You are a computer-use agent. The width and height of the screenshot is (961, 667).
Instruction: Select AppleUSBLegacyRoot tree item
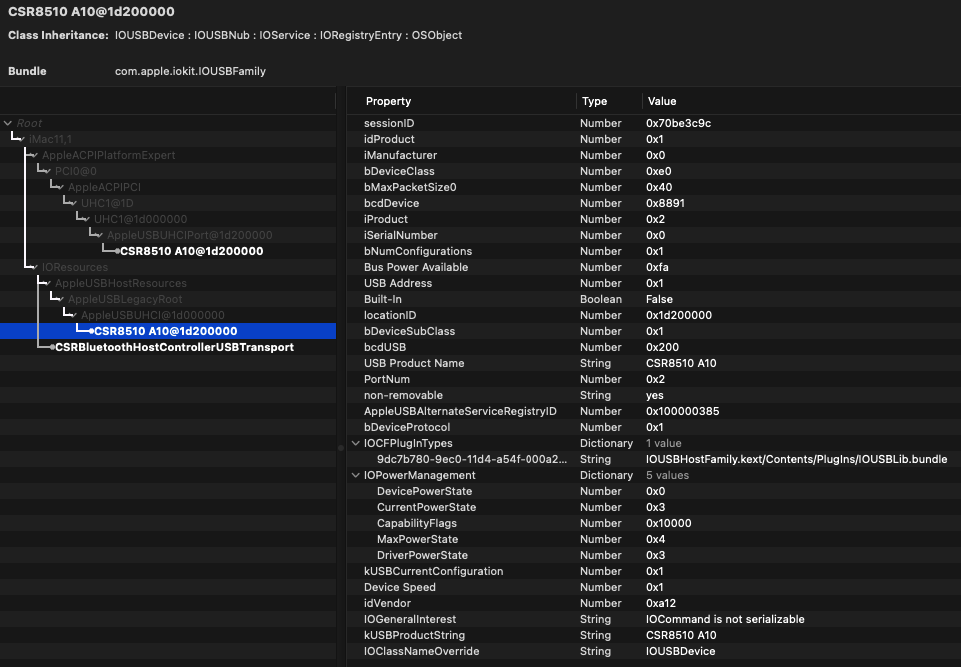tap(125, 299)
